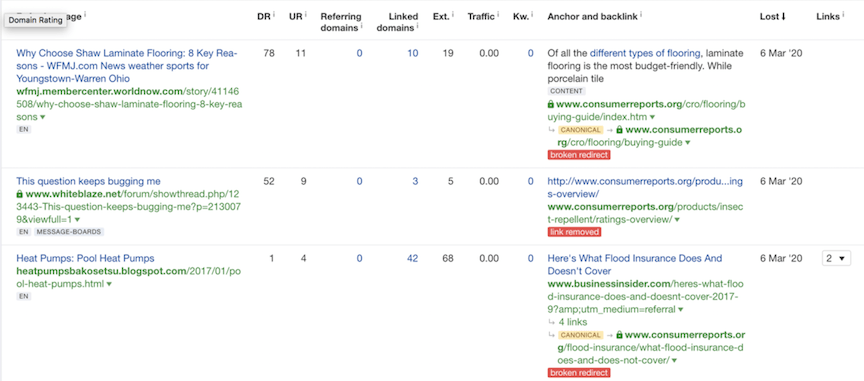
Task: Click the Ext. column info icon
Action: (453, 15)
